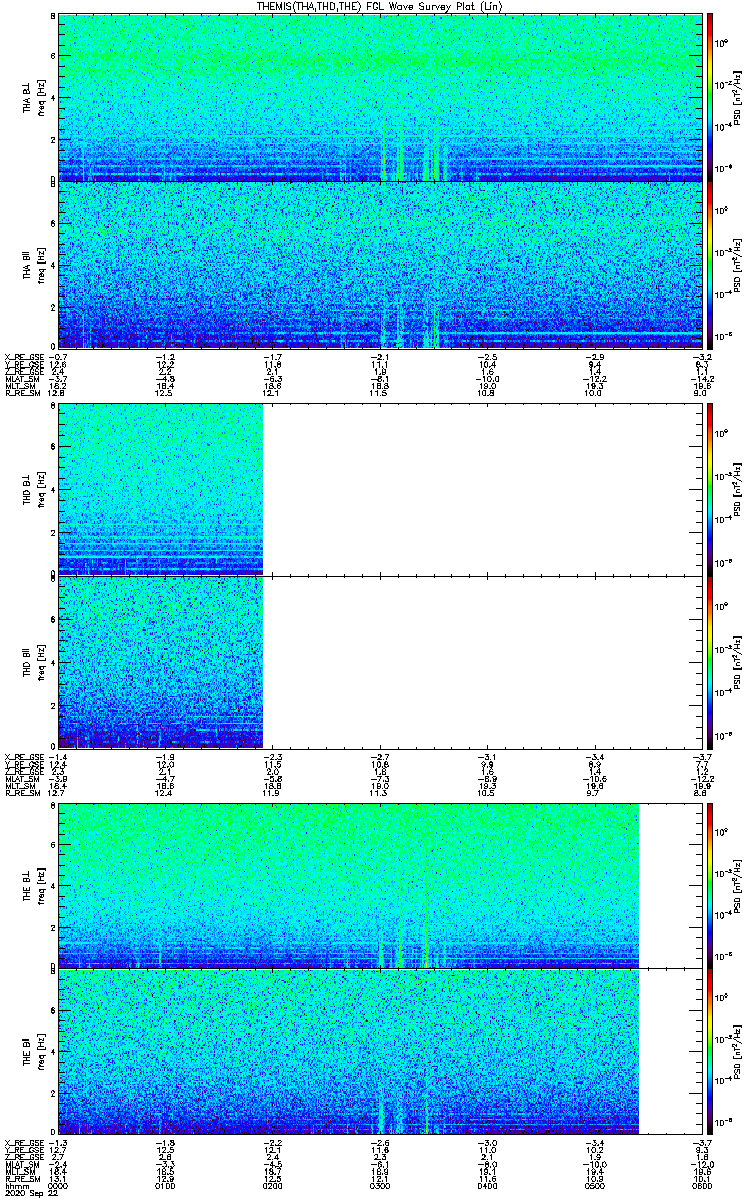Click the THD B-parallel spectrogram data region

(x=160, y=661)
